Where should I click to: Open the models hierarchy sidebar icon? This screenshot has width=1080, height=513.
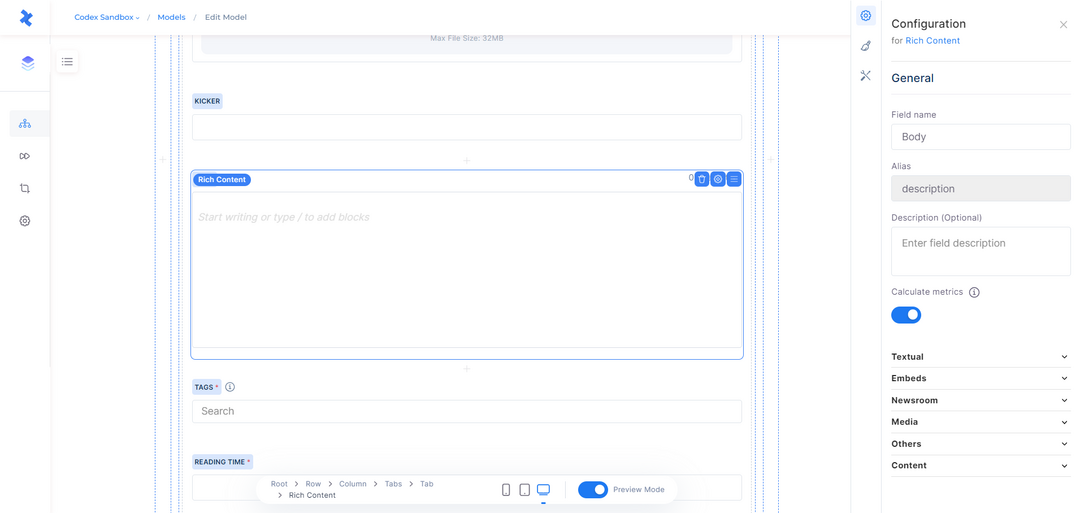point(25,124)
